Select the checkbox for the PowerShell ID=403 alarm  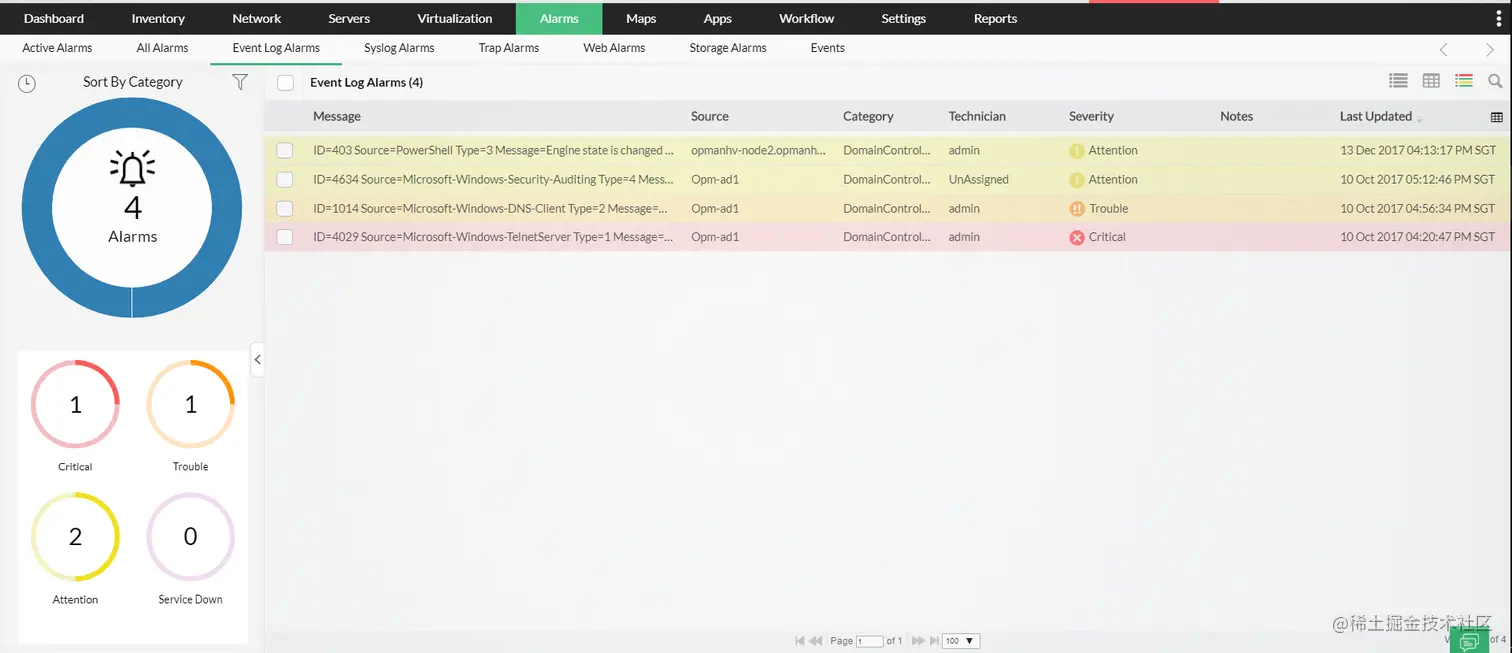285,150
